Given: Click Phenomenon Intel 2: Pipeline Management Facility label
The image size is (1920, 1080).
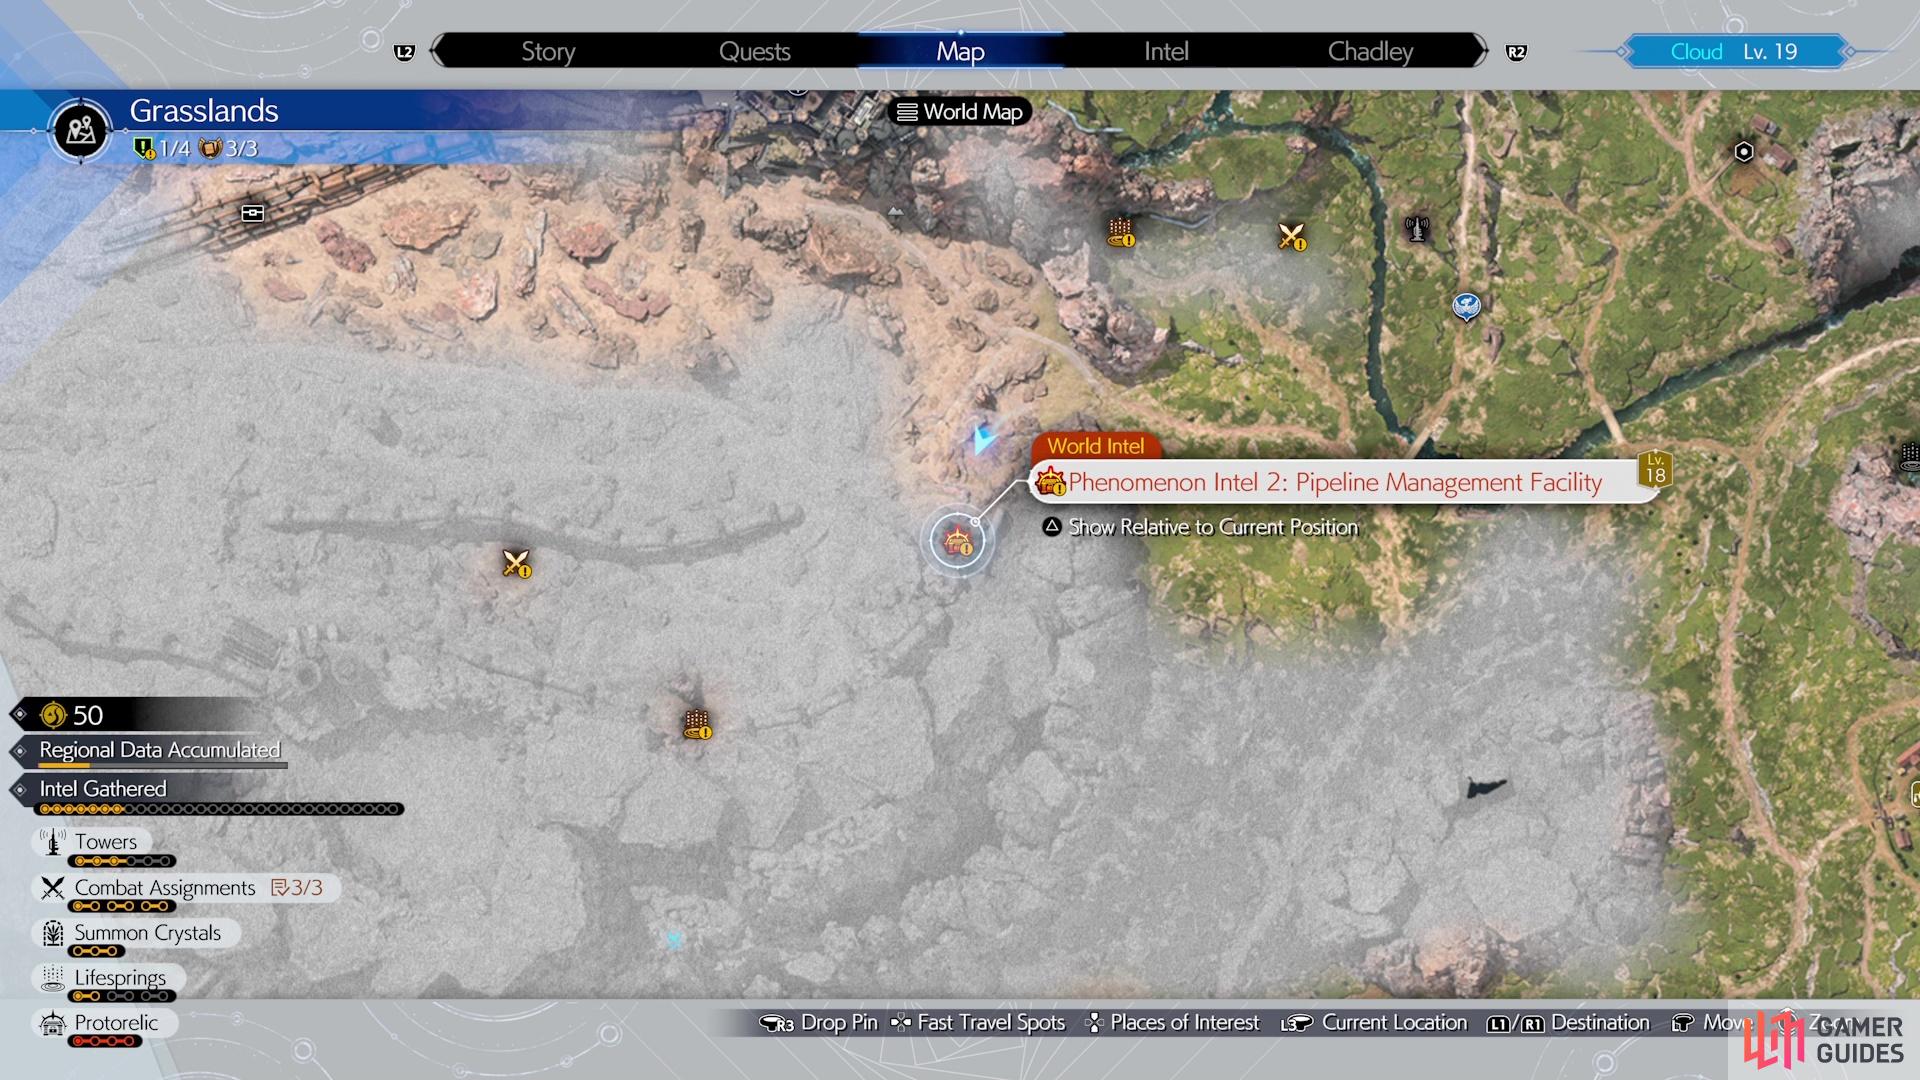Looking at the screenshot, I should pyautogui.click(x=1335, y=482).
